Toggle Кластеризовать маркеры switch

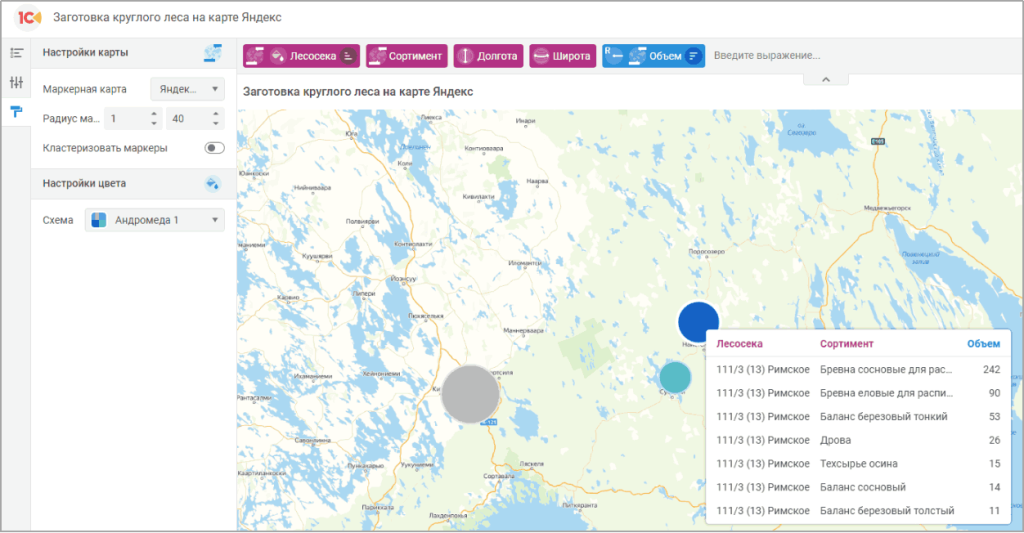click(214, 148)
